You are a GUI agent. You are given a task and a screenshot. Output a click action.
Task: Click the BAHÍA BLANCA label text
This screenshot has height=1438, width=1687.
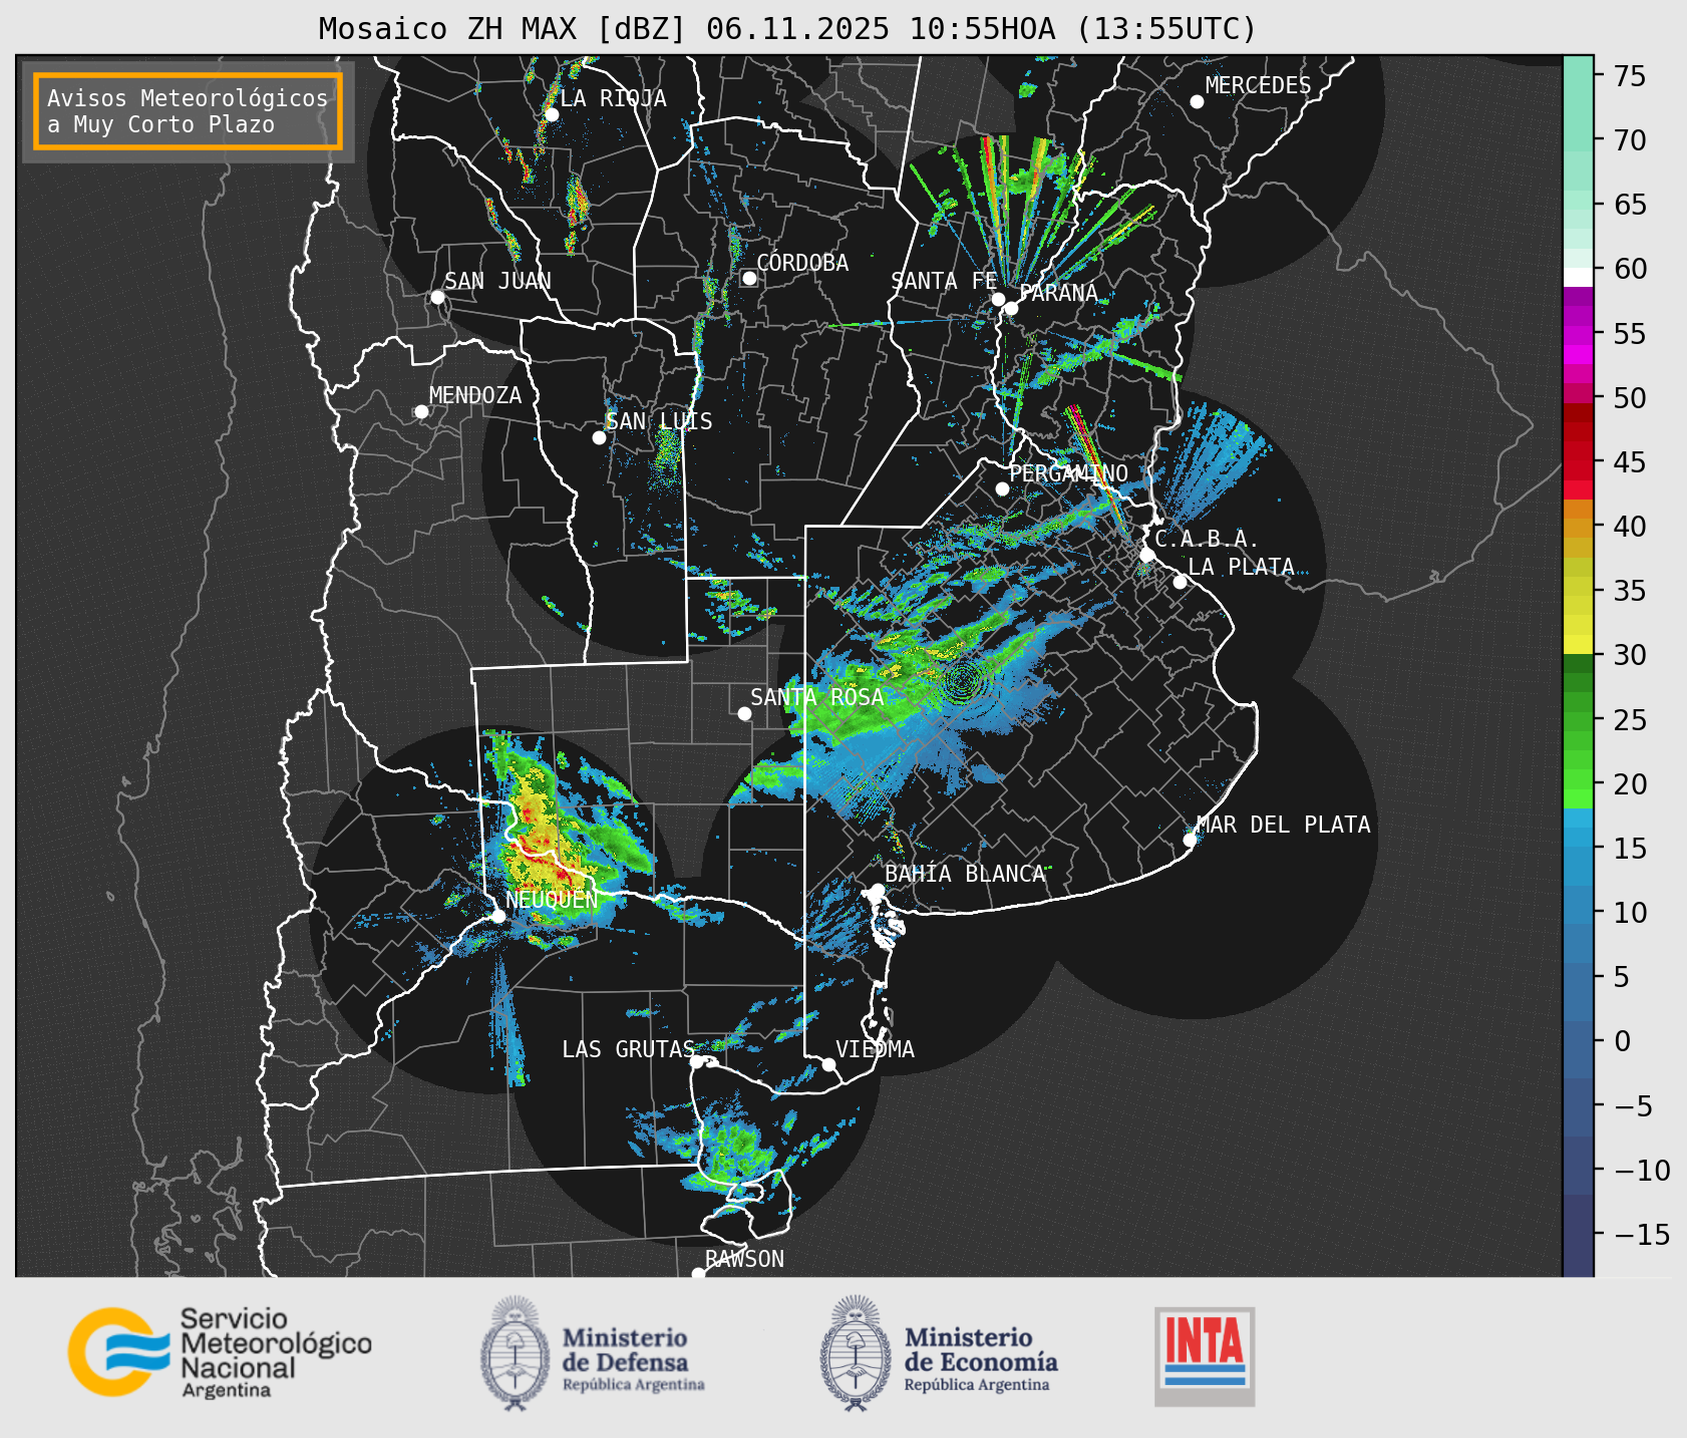pos(965,874)
